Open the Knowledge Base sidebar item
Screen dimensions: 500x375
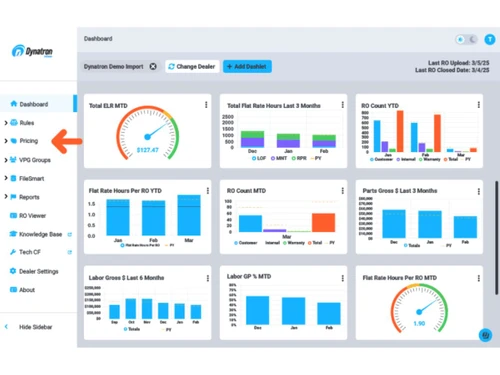[38, 234]
